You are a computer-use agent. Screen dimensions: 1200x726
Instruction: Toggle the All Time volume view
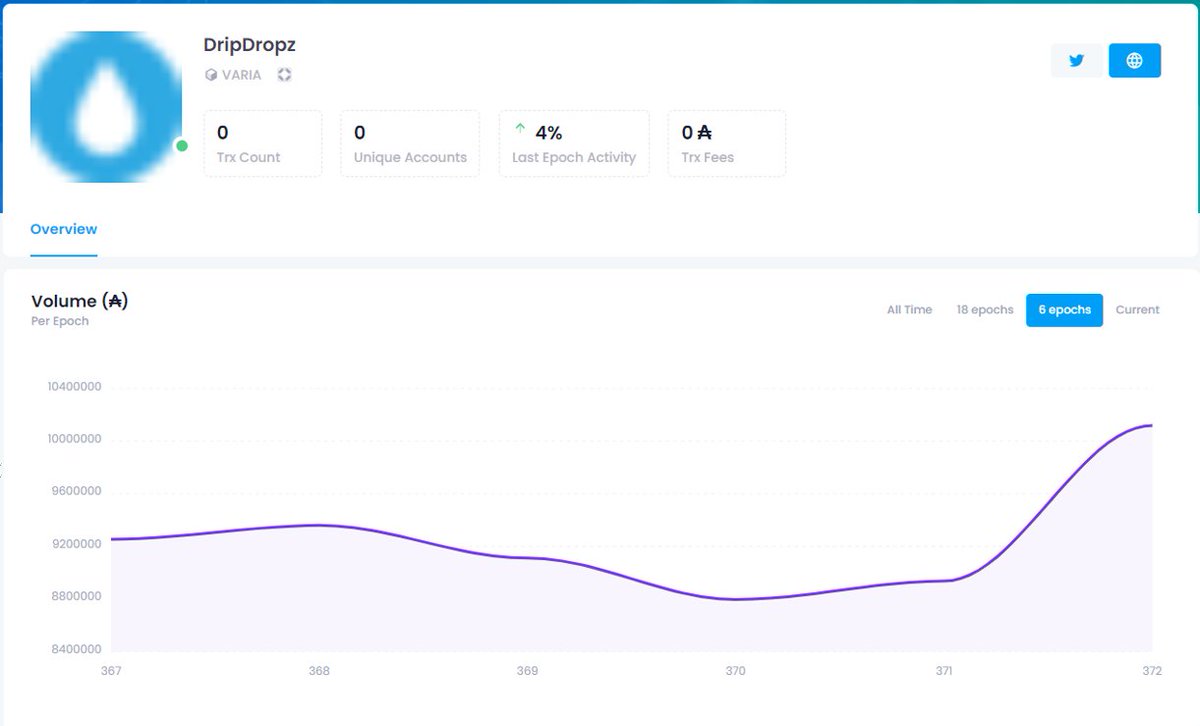point(908,310)
